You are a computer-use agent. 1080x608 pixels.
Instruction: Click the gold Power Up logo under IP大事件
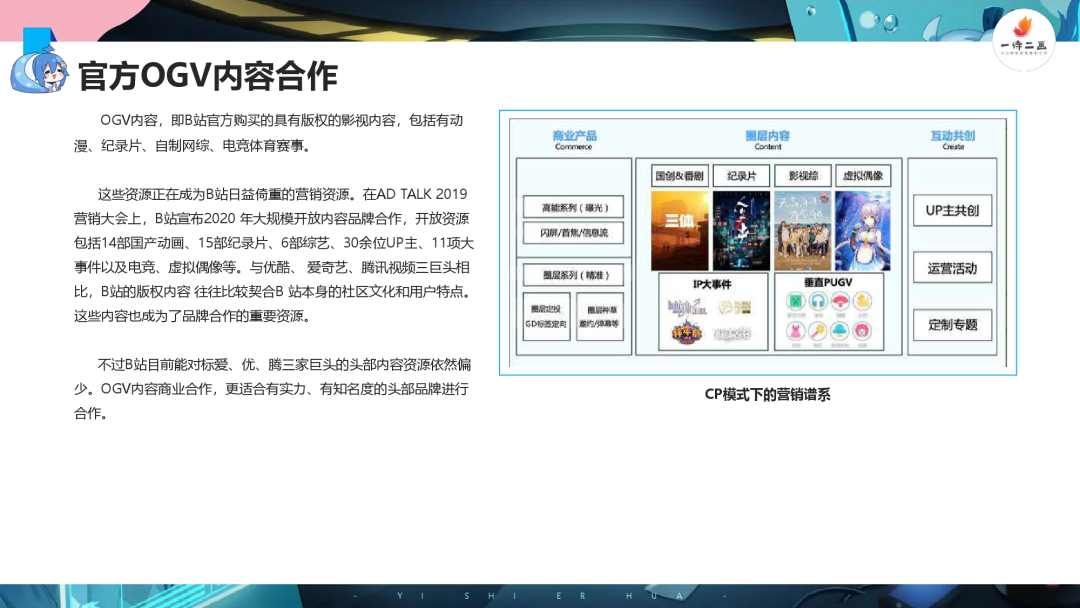[x=735, y=307]
